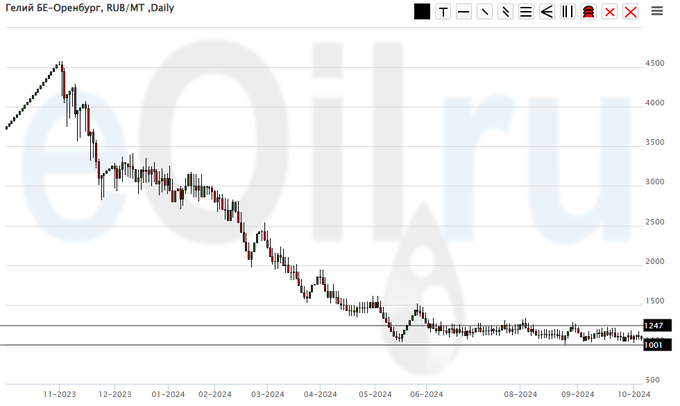Image resolution: width=680 pixels, height=406 pixels.
Task: Select the Text annotation tool
Action: (443, 12)
